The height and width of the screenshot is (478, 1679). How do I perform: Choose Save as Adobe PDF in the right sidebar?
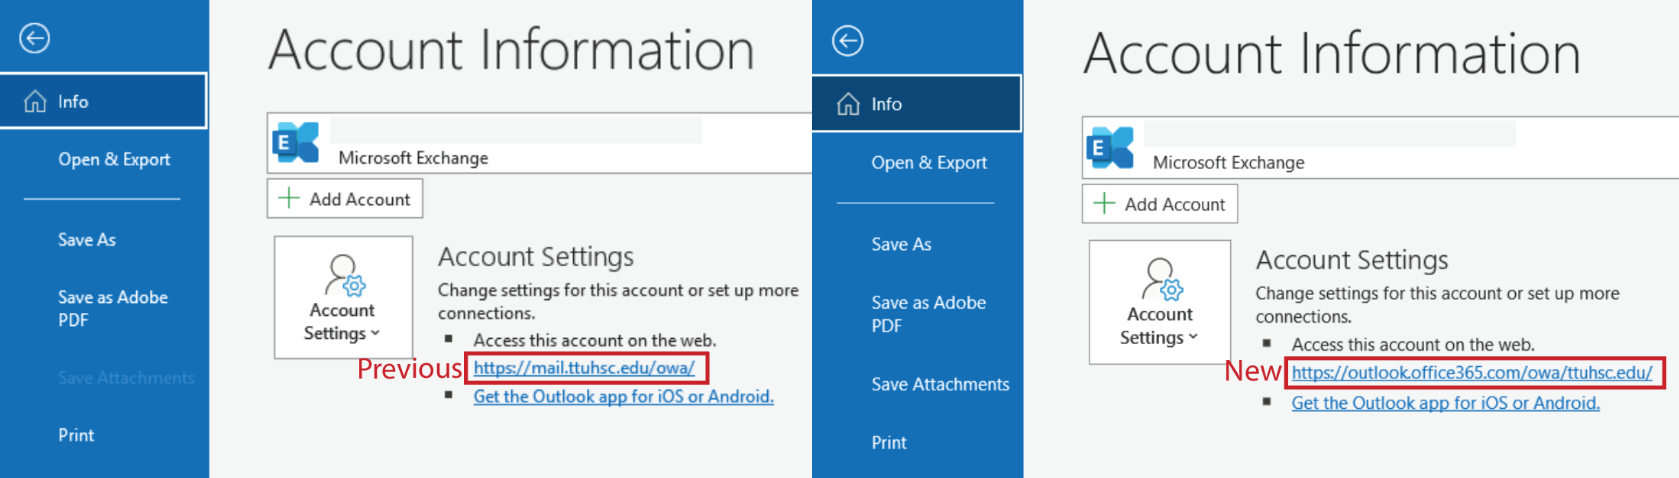point(928,314)
